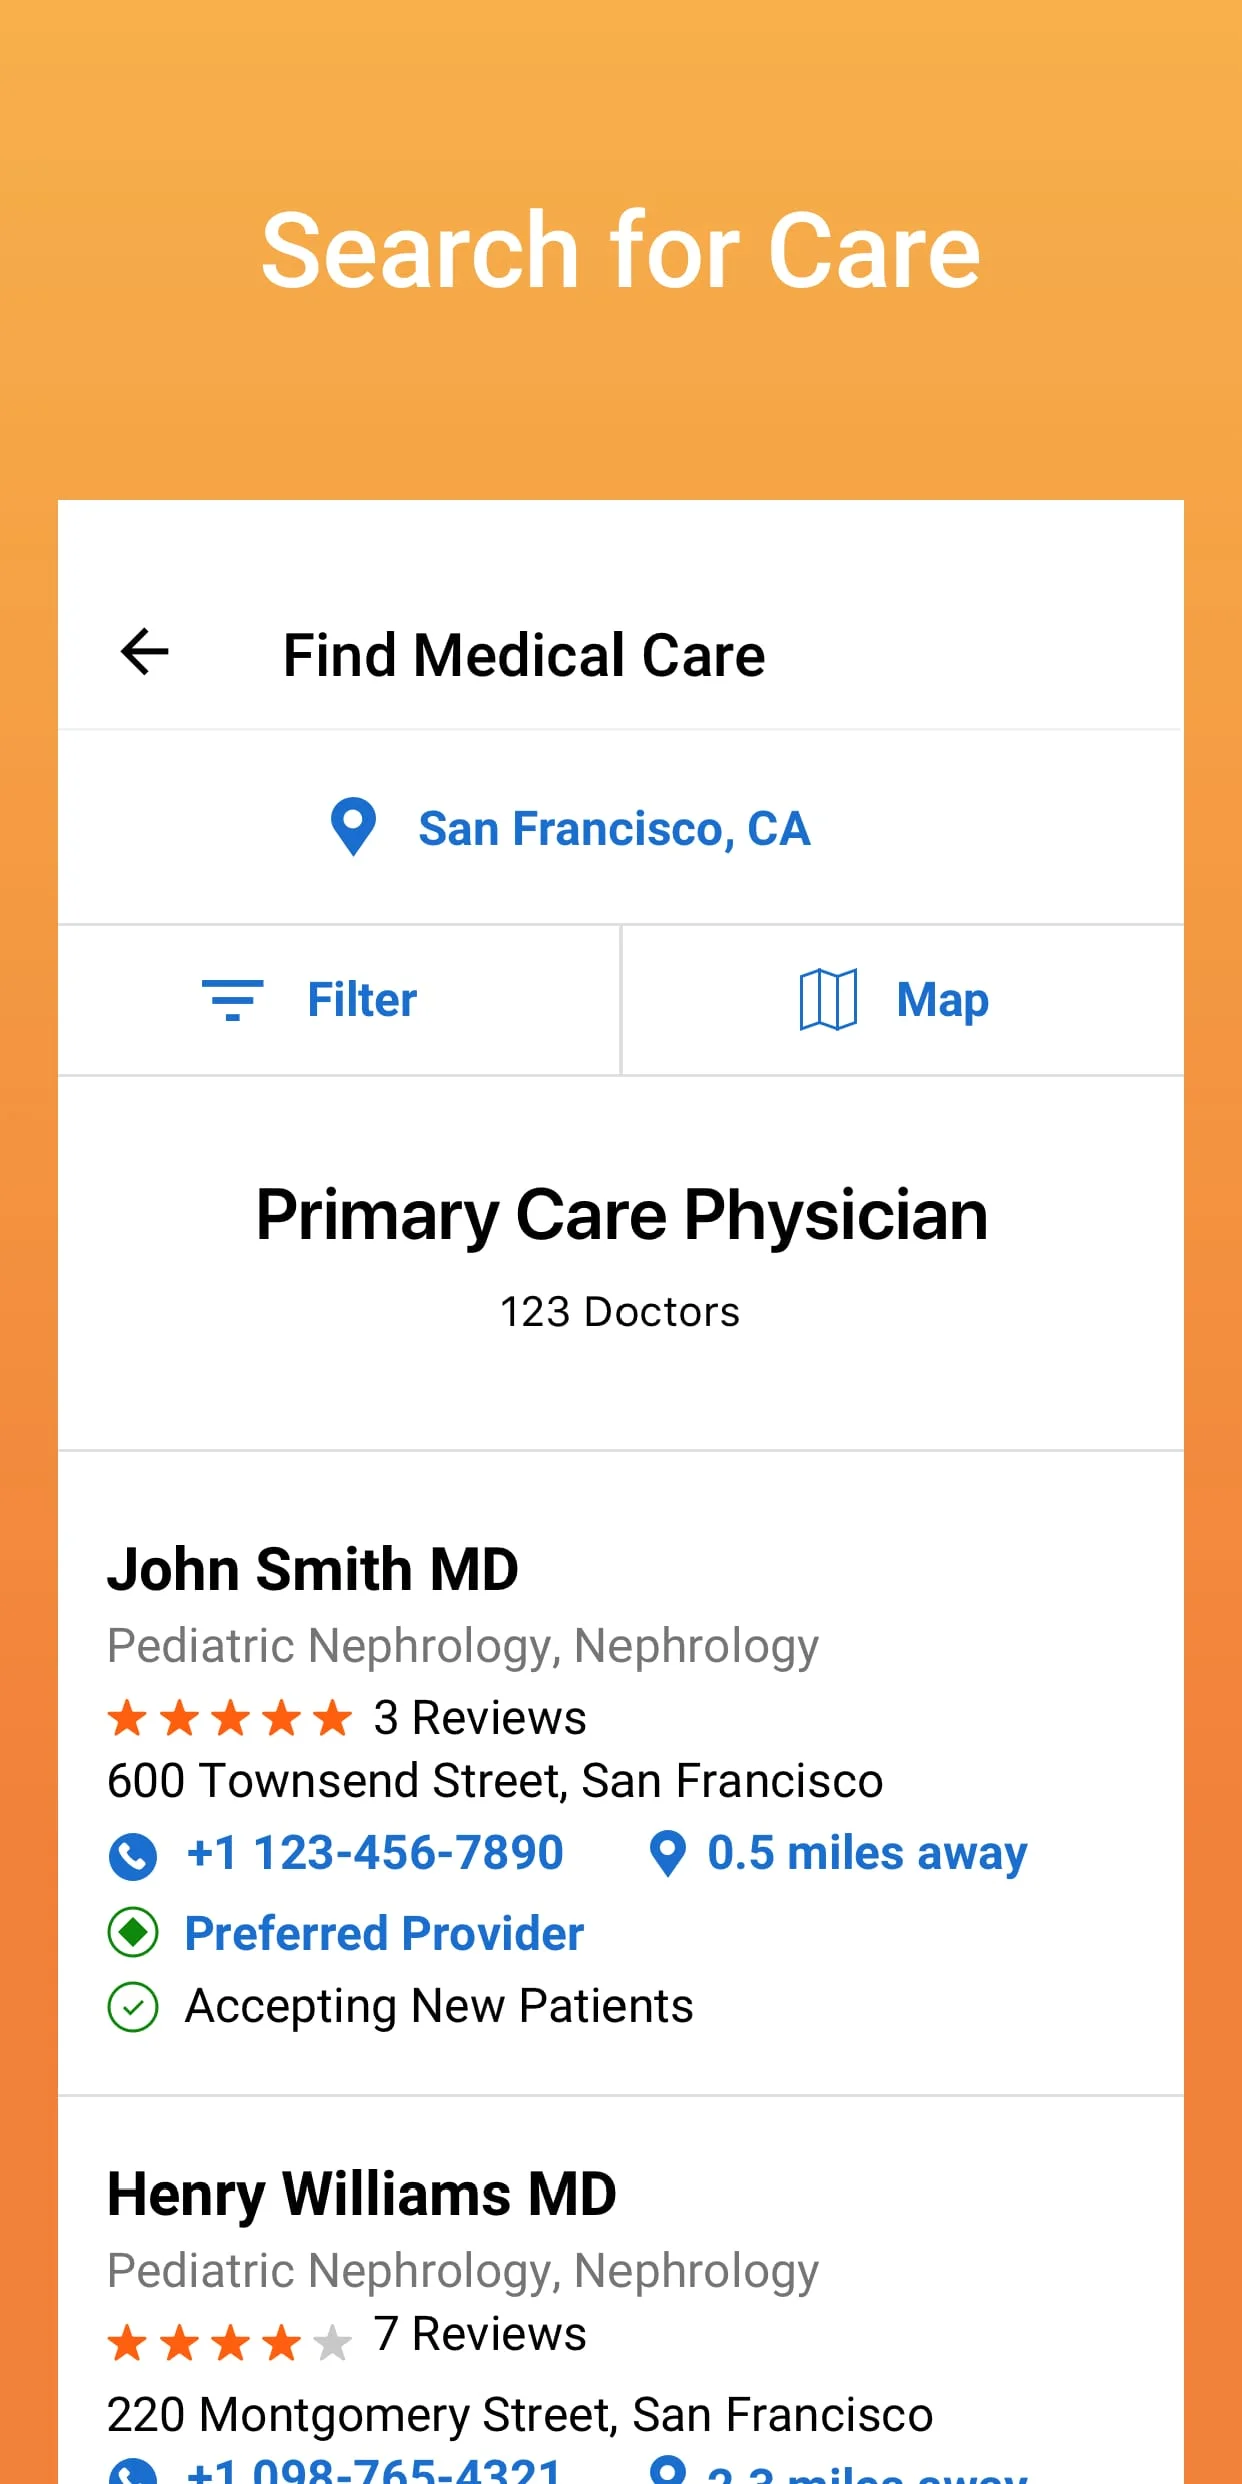Viewport: 1242px width, 2484px height.
Task: Click Henry Williams' four-star rating
Action: (230, 2341)
